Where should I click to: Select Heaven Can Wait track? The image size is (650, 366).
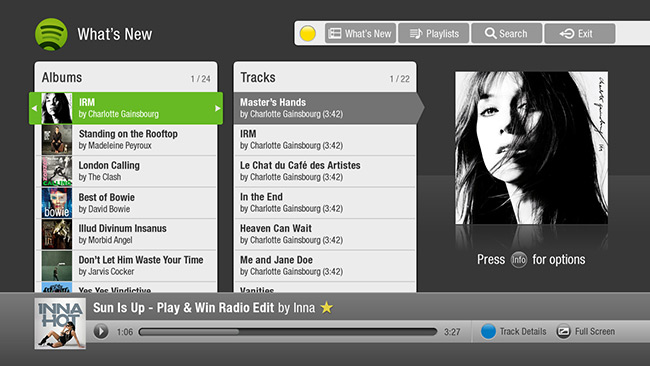point(325,234)
